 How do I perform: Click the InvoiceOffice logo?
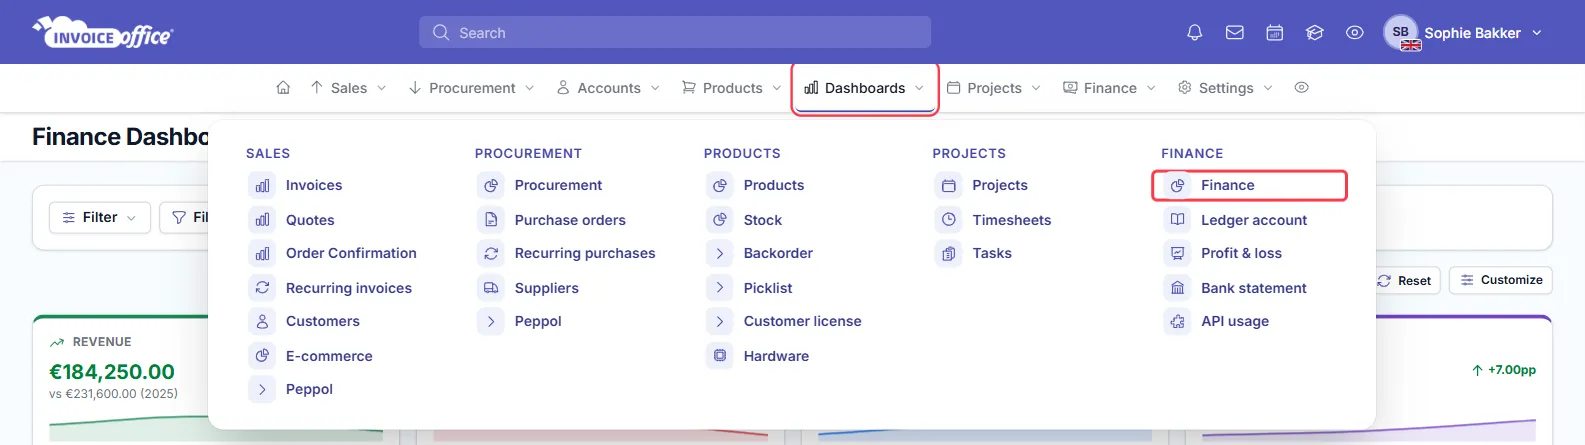tap(103, 33)
